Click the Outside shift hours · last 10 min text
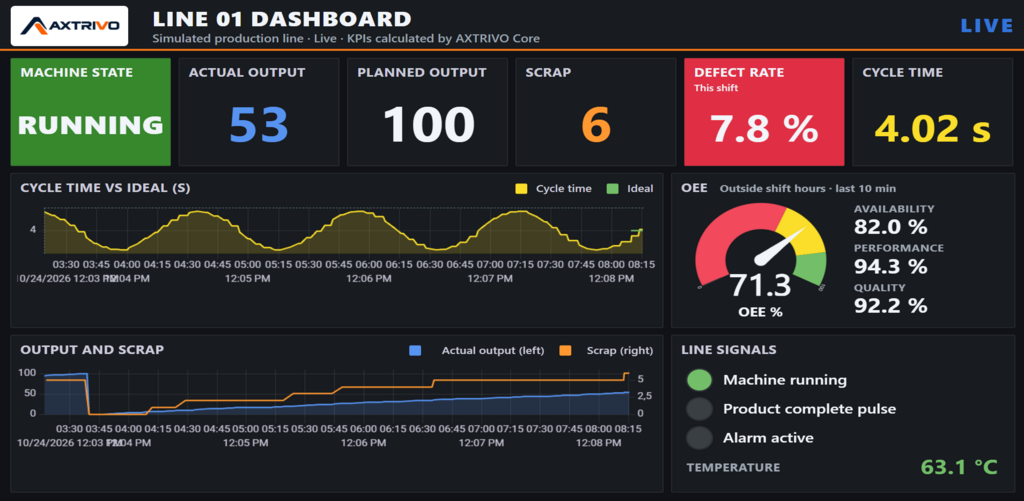This screenshot has width=1024, height=501. pos(808,189)
